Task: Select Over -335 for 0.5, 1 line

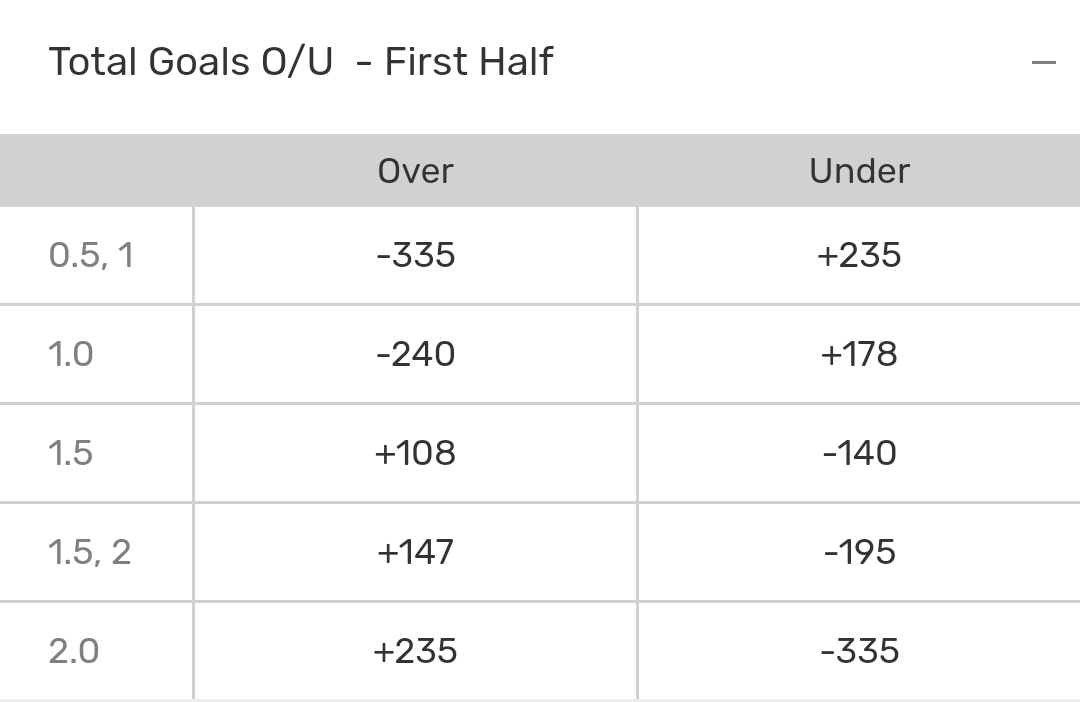Action: pos(415,255)
